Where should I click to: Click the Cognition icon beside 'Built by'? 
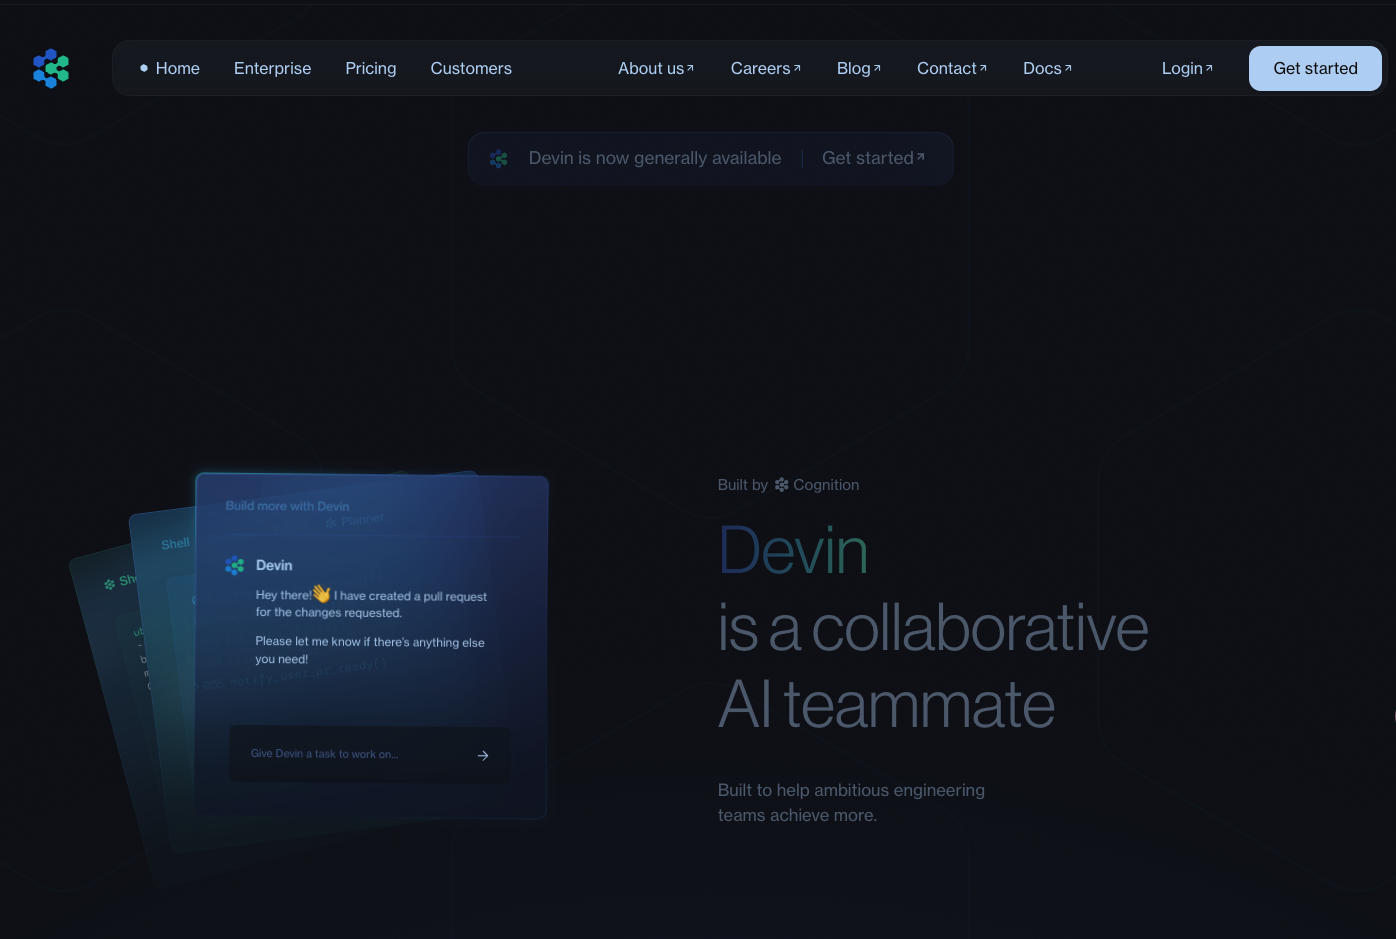click(x=781, y=485)
